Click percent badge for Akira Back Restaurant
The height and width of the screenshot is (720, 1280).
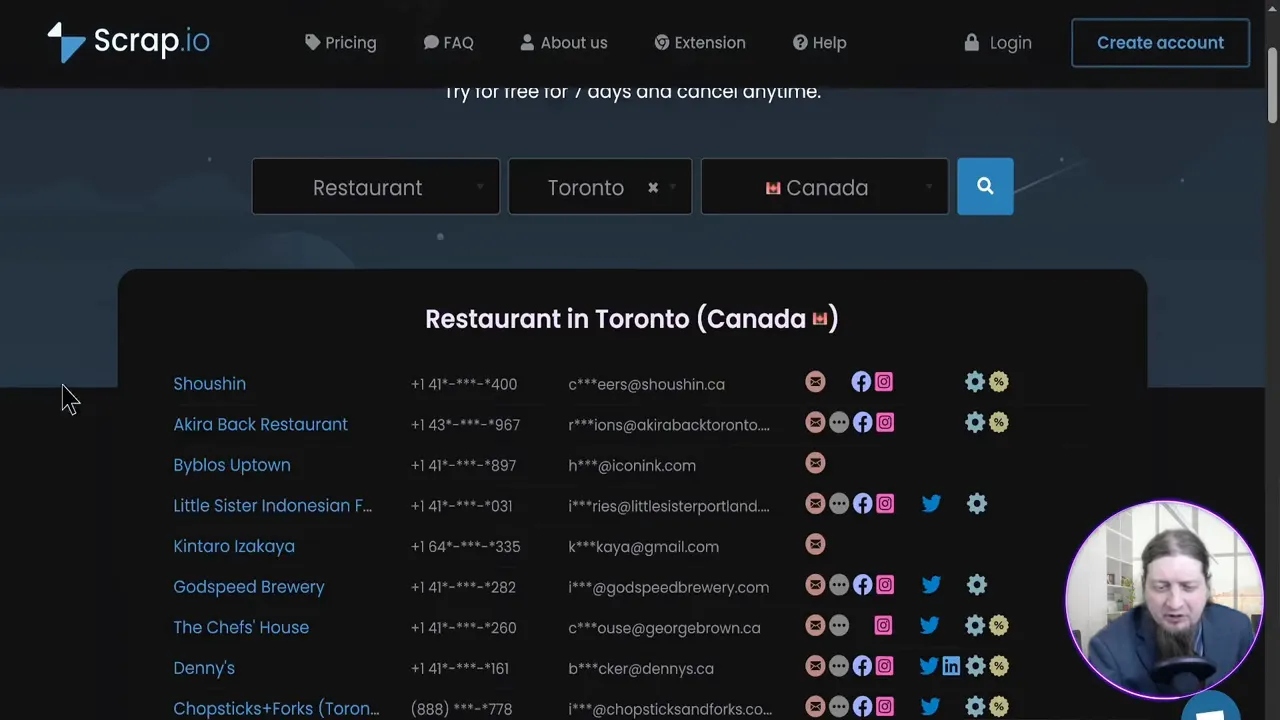(x=998, y=423)
